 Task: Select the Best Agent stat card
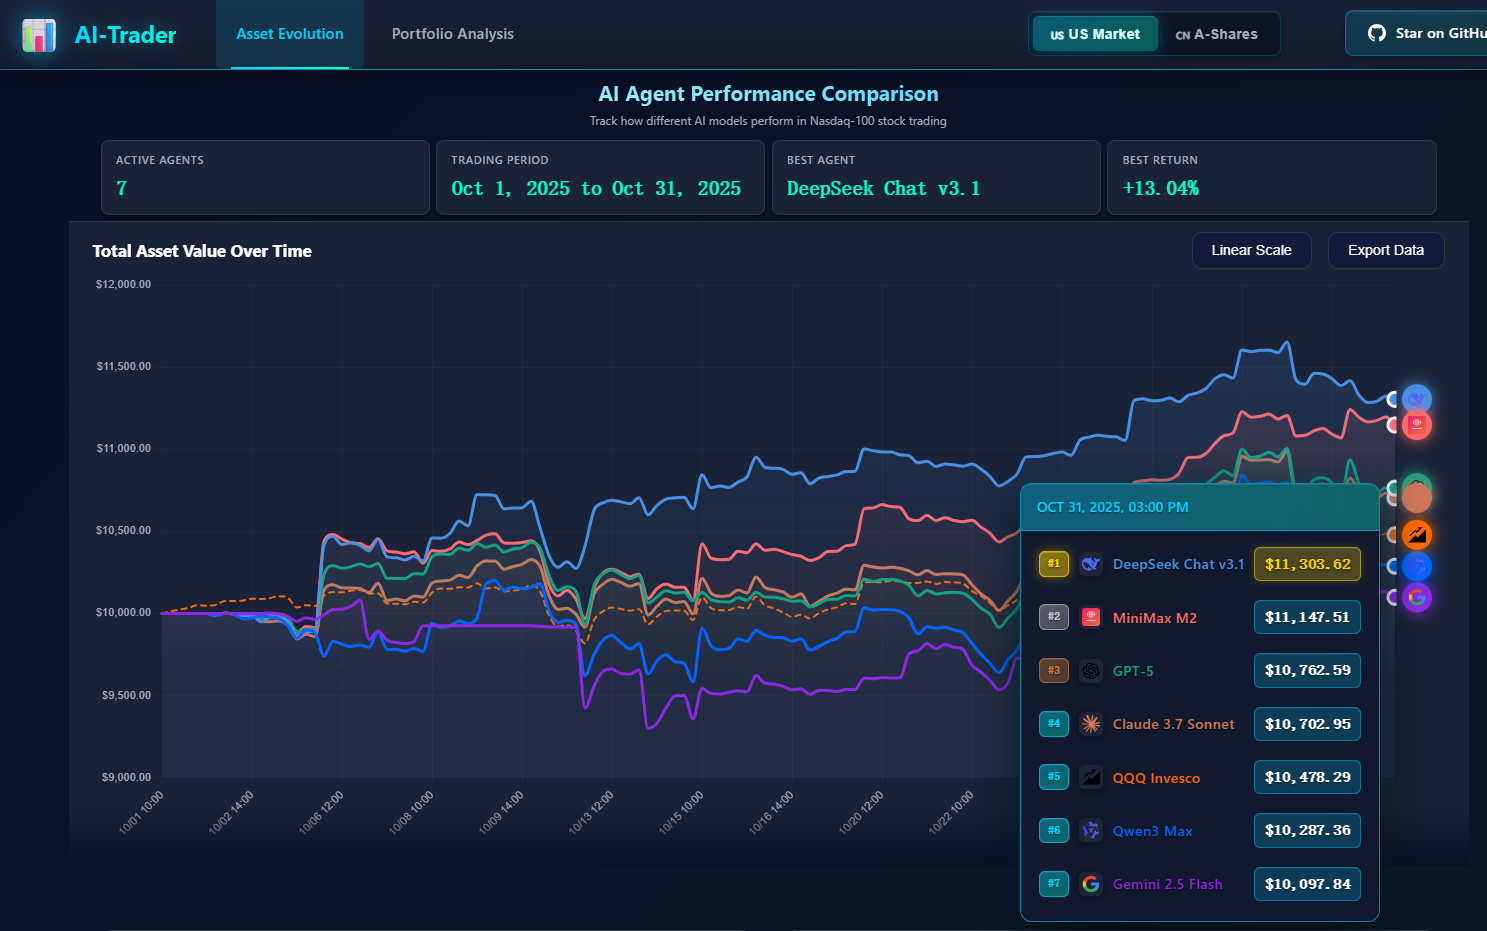936,177
